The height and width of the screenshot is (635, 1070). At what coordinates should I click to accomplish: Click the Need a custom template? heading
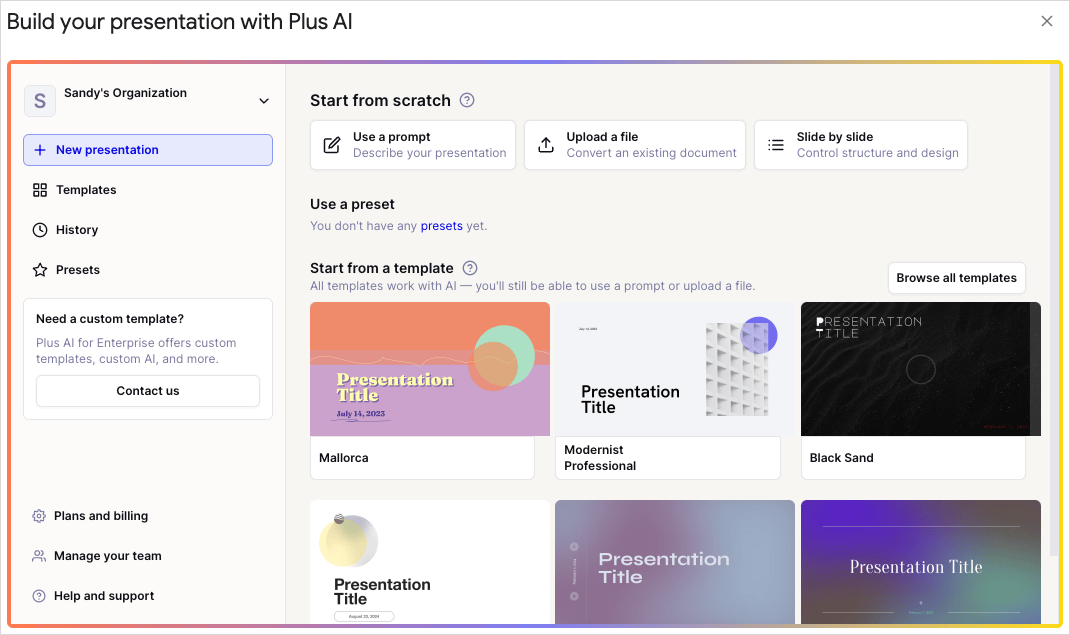(x=110, y=319)
